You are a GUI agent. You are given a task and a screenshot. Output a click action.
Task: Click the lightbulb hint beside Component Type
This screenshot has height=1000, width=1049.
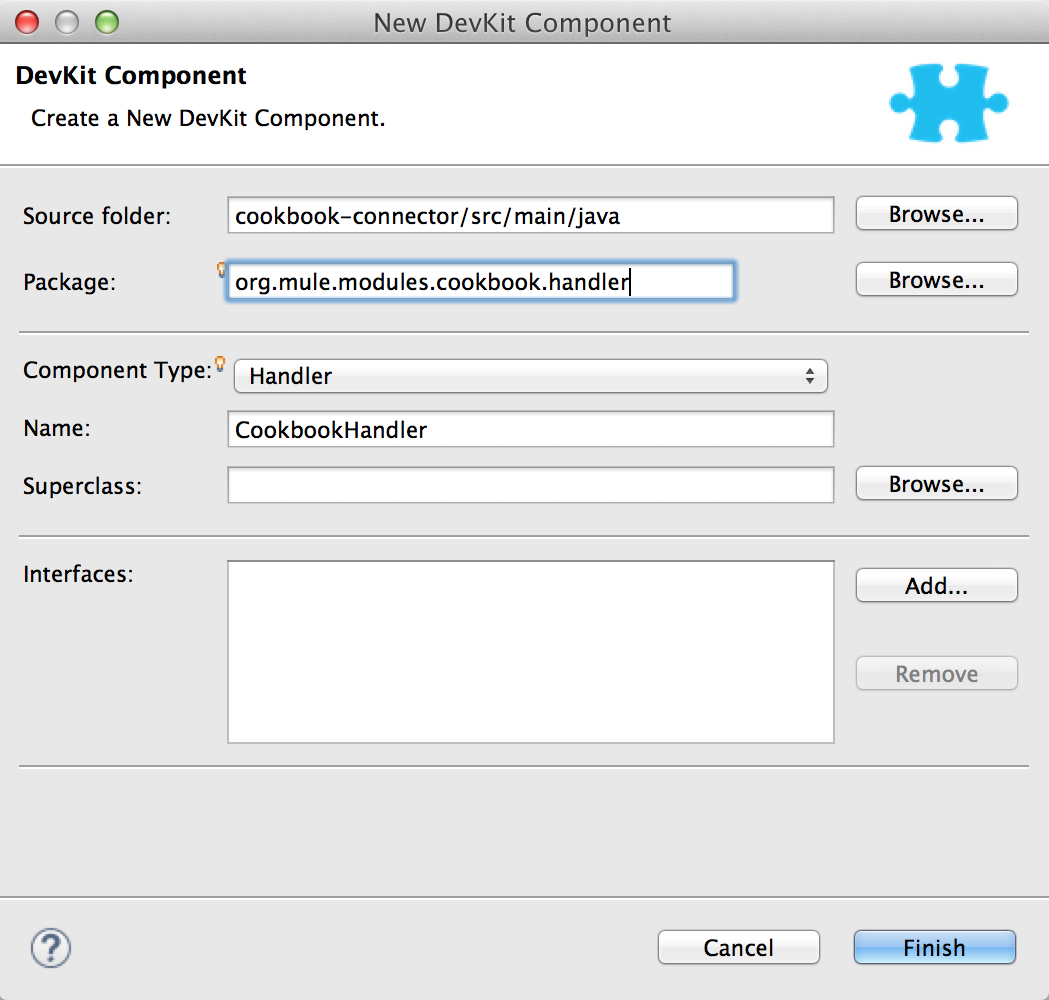click(x=221, y=364)
